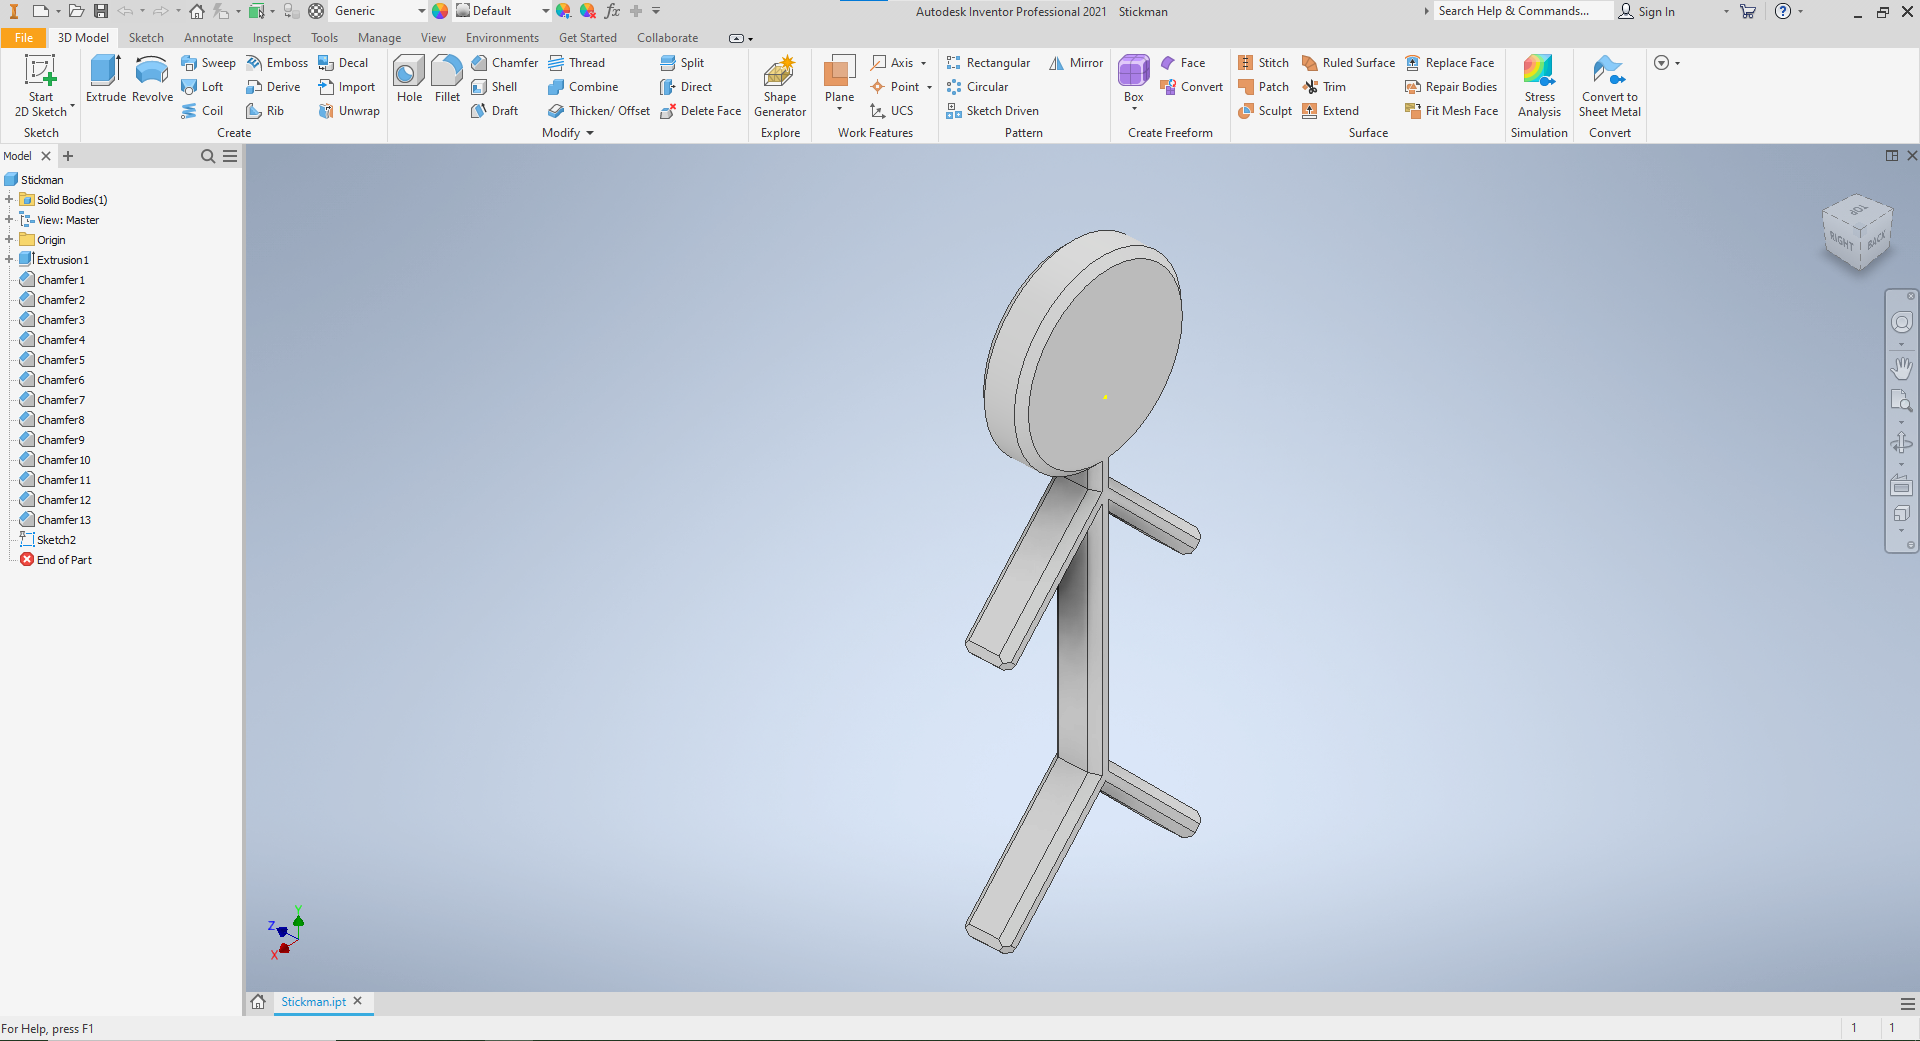Open the Point work feature dropdown
The image size is (1920, 1041).
coord(928,87)
